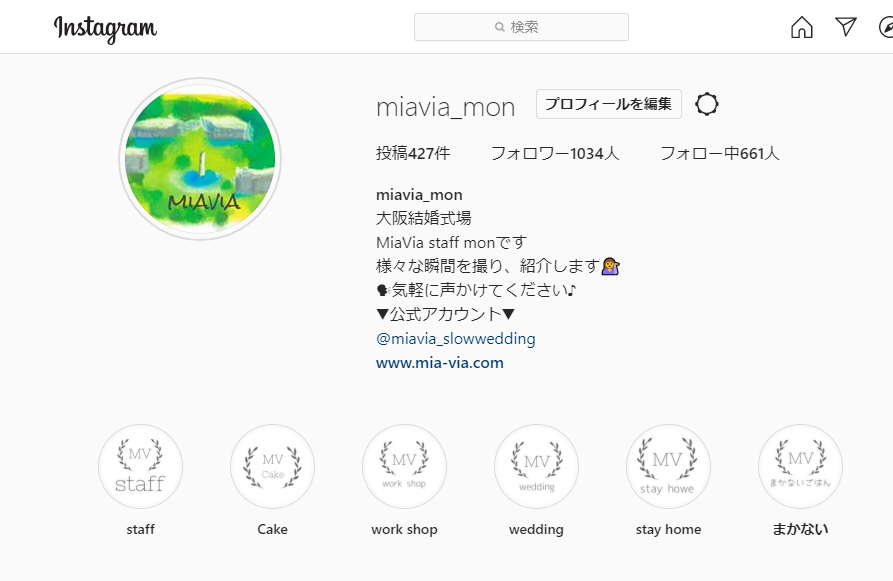
Task: Click the staff label under highlight
Action: point(140,529)
